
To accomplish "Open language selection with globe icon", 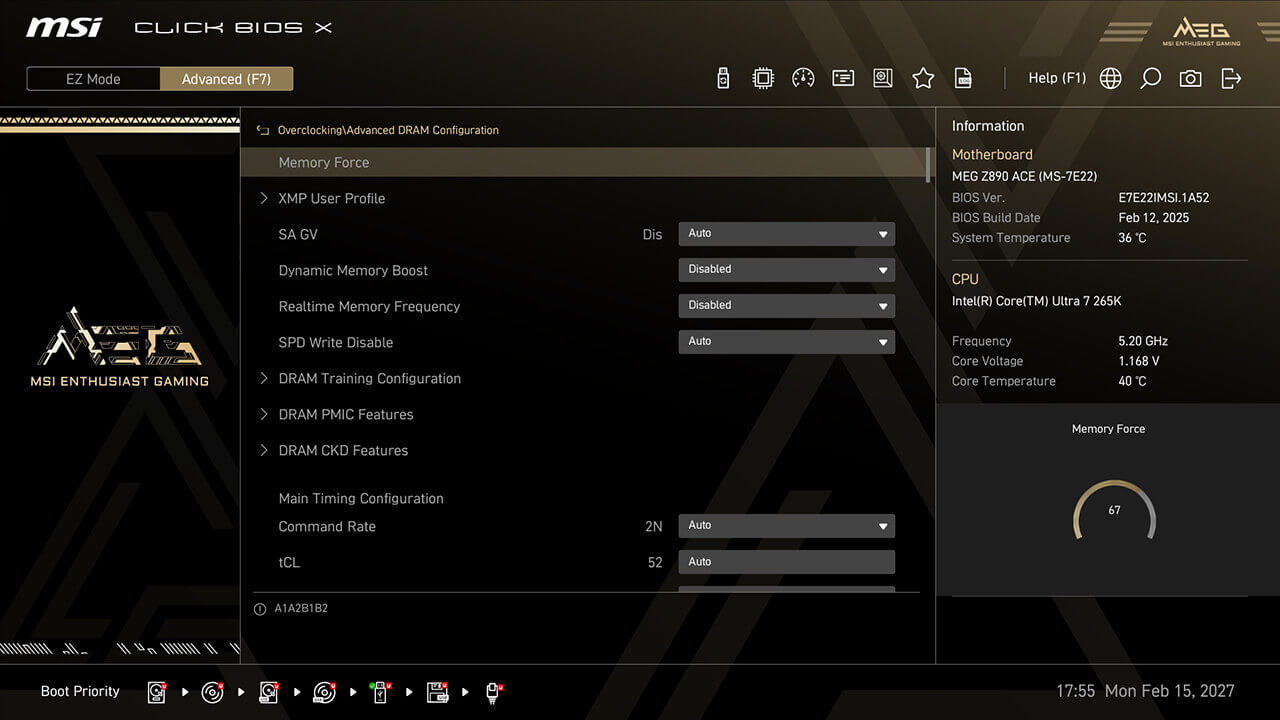I will pyautogui.click(x=1110, y=78).
